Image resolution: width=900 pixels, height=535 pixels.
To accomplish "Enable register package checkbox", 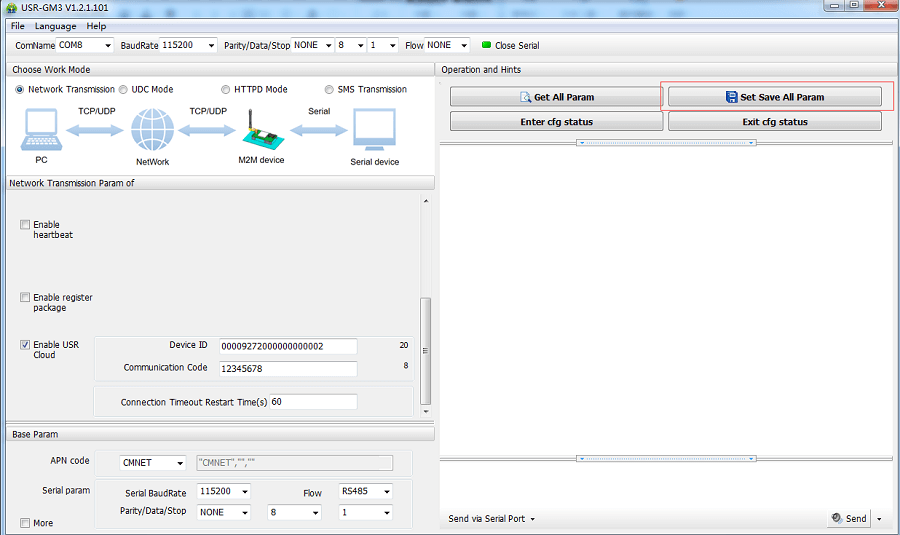I will [x=25, y=297].
